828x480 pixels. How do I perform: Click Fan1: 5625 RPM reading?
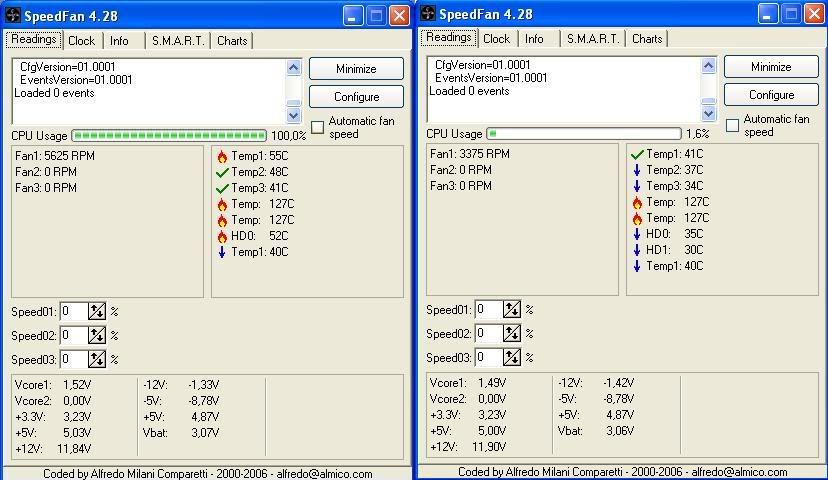tap(55, 156)
